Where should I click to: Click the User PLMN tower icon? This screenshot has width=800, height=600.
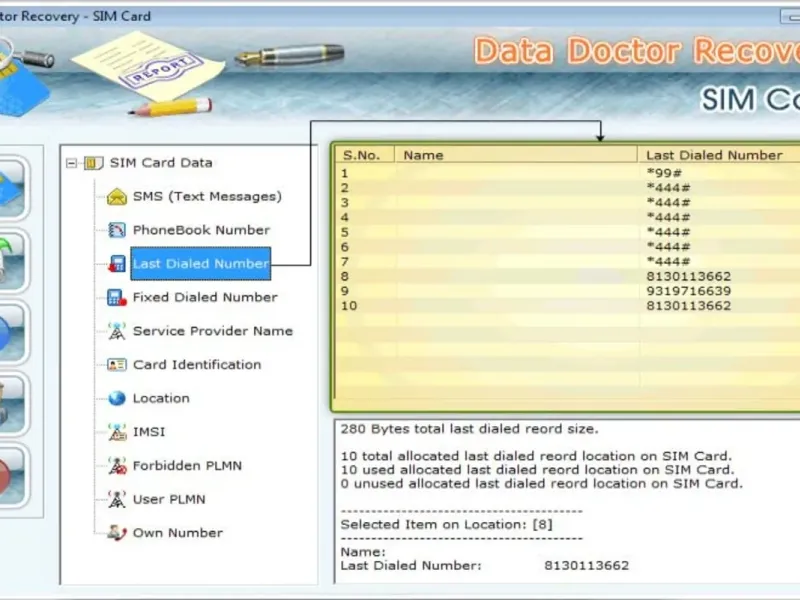(117, 499)
